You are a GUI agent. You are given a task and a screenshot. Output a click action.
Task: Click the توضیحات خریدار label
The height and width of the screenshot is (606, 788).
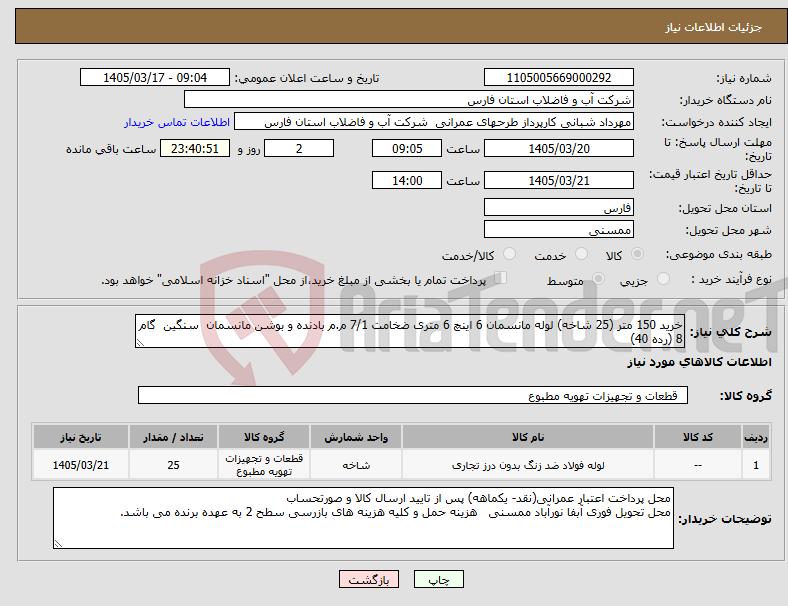point(725,519)
